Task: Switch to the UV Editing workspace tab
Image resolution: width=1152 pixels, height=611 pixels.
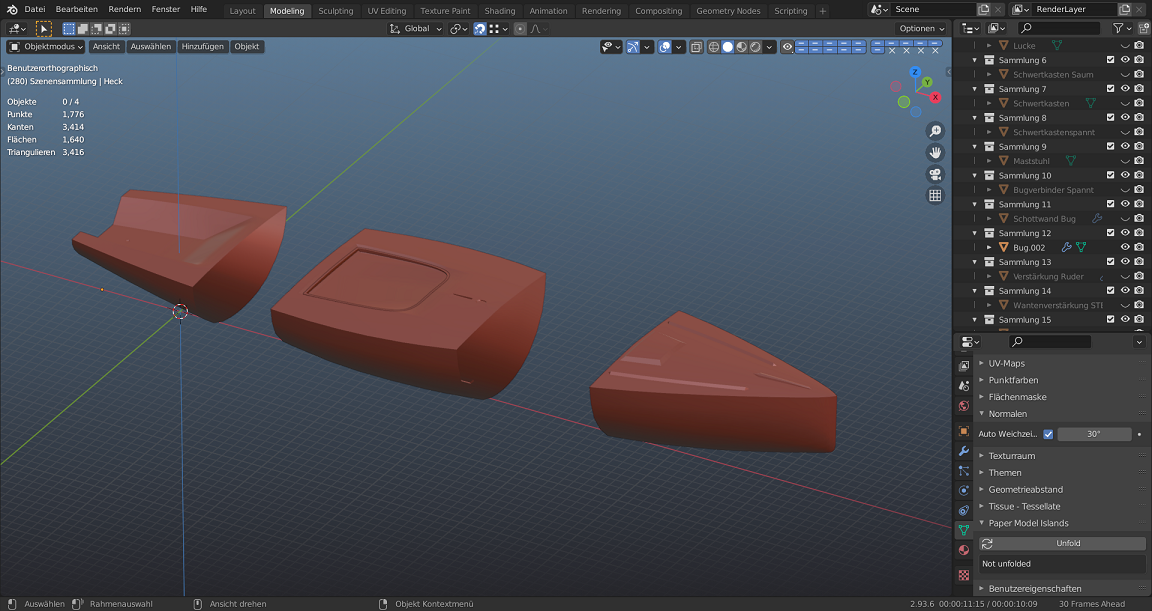Action: click(386, 11)
